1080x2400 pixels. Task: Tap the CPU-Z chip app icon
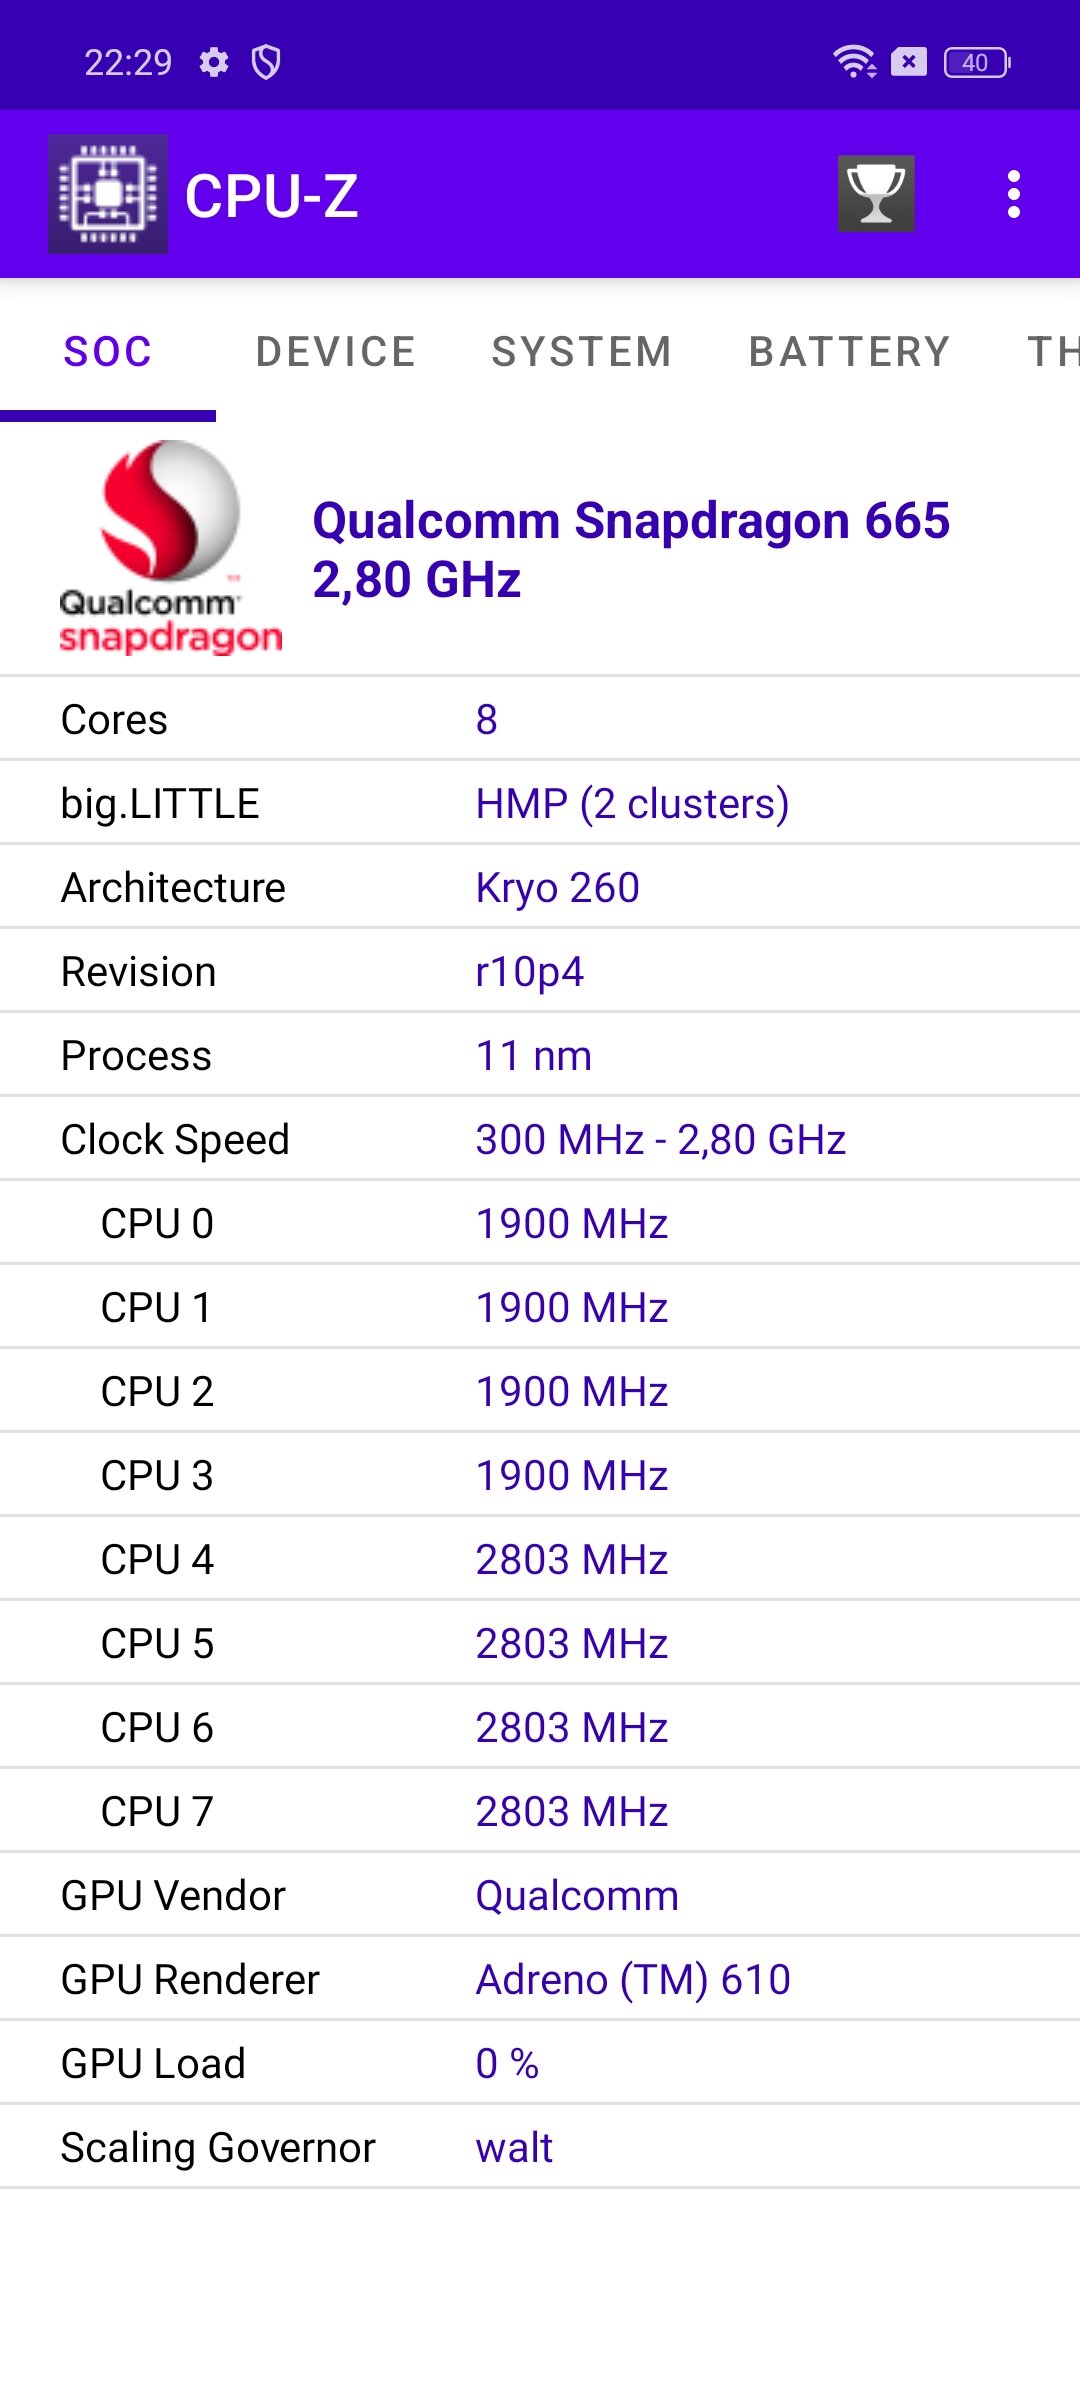click(108, 194)
